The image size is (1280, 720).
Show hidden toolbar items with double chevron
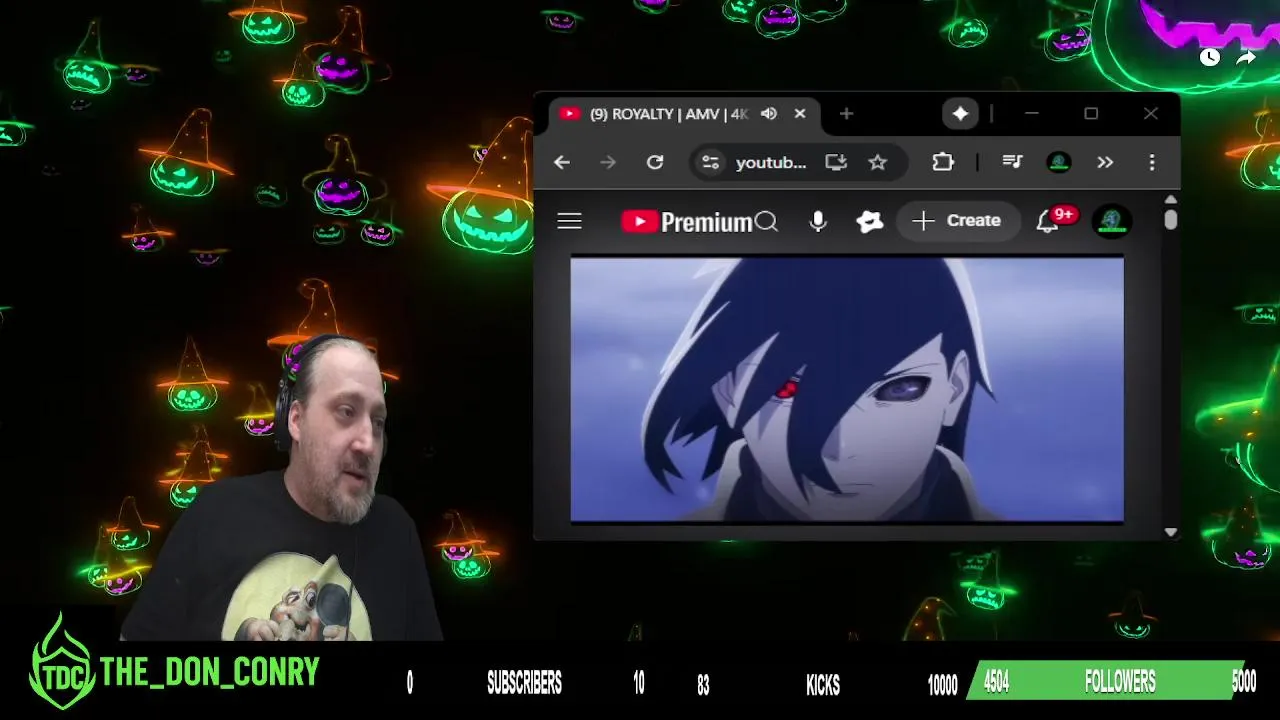[x=1105, y=162]
